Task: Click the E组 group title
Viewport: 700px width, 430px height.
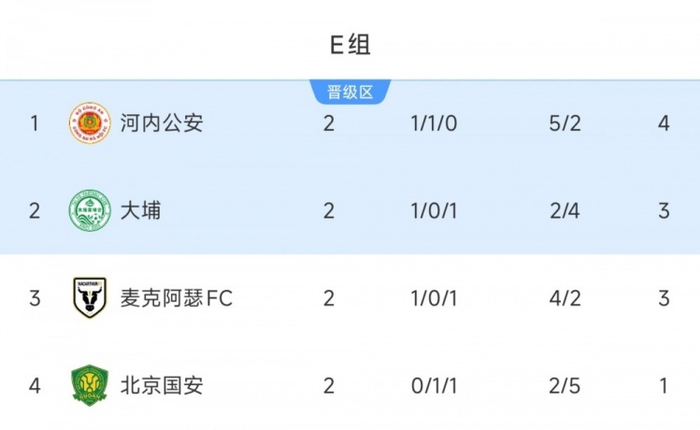Action: (350, 44)
